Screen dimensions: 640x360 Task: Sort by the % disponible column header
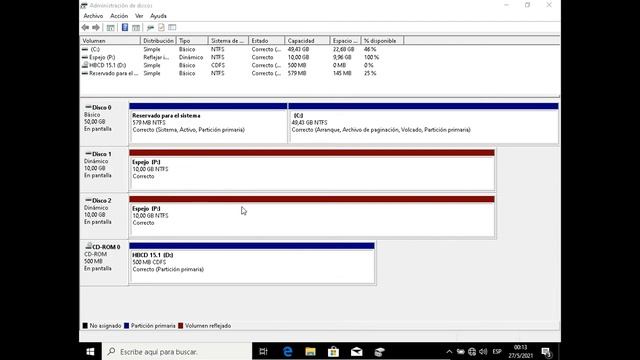point(382,41)
